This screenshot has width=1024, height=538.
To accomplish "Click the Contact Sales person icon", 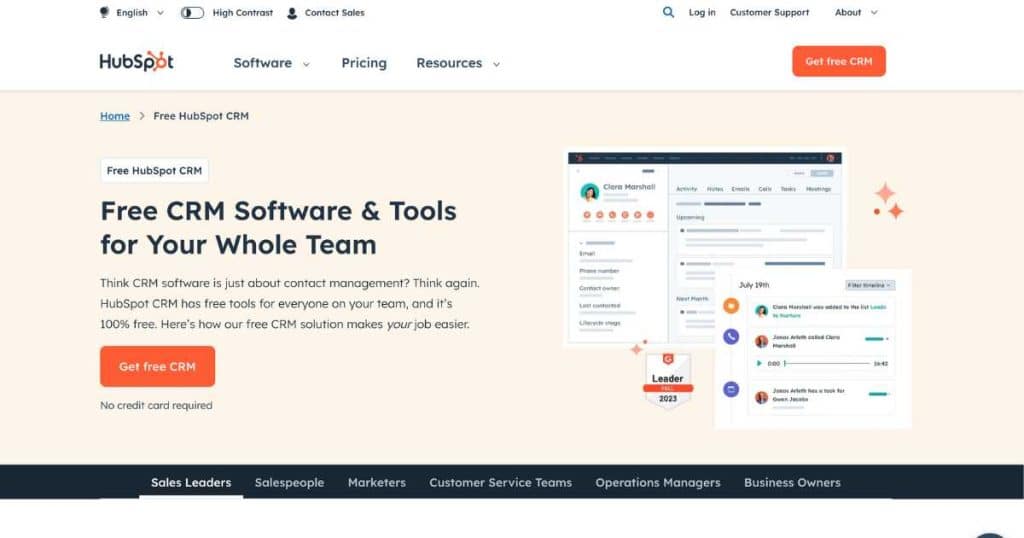I will pos(292,13).
